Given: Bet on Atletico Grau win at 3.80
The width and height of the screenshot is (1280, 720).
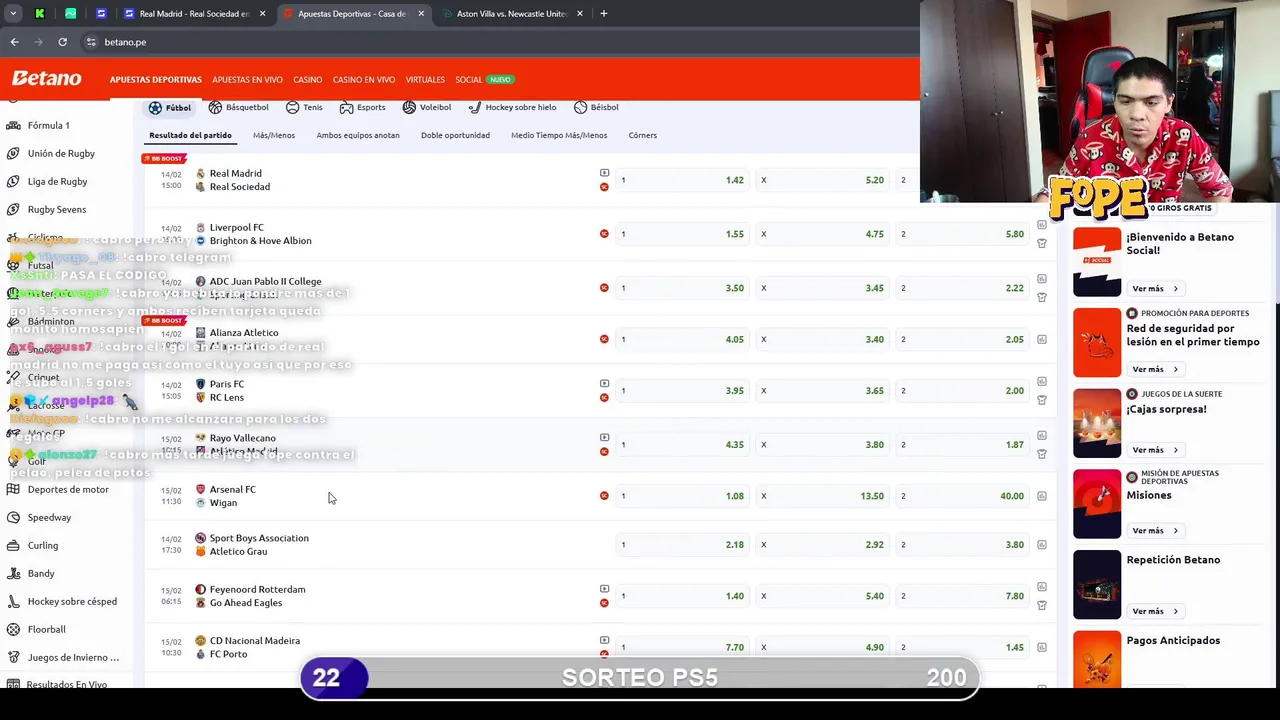Looking at the screenshot, I should 962,545.
